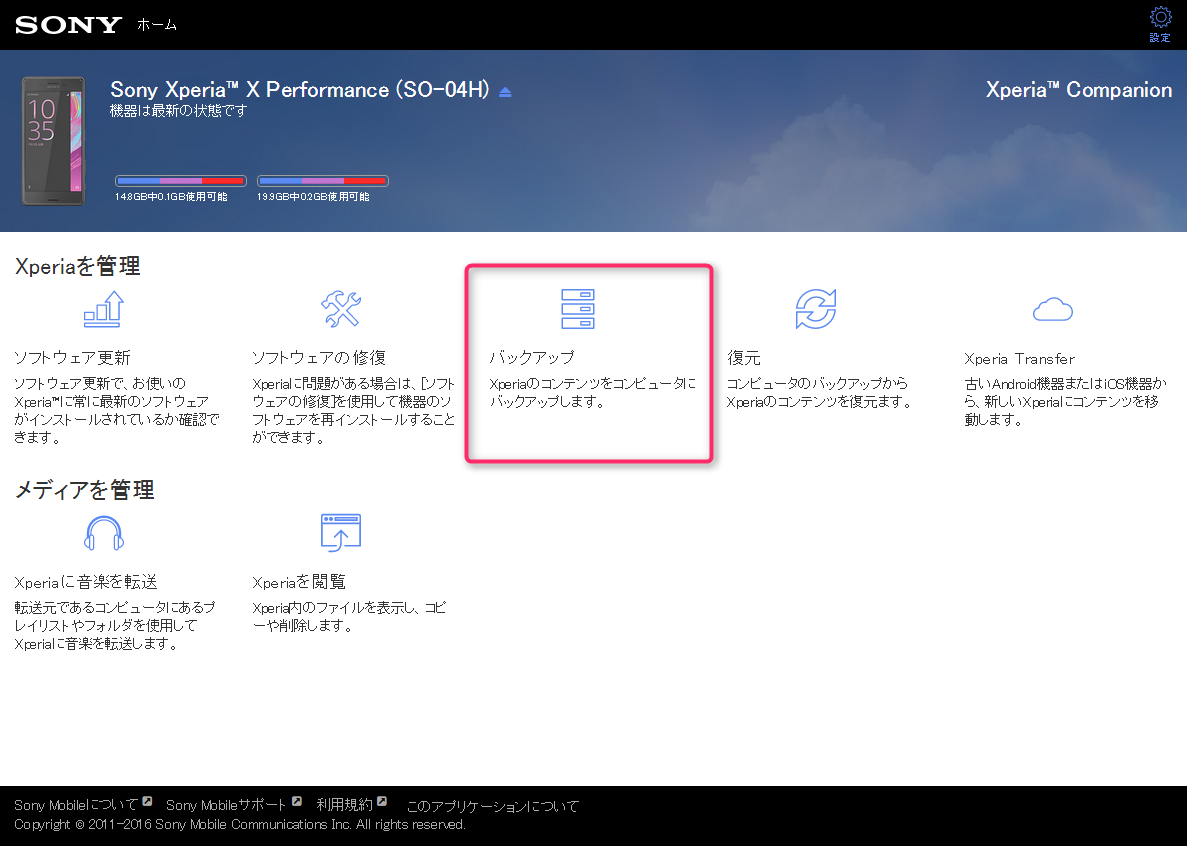The image size is (1187, 846).
Task: Click このアプリケーションについて link
Action: coord(492,806)
